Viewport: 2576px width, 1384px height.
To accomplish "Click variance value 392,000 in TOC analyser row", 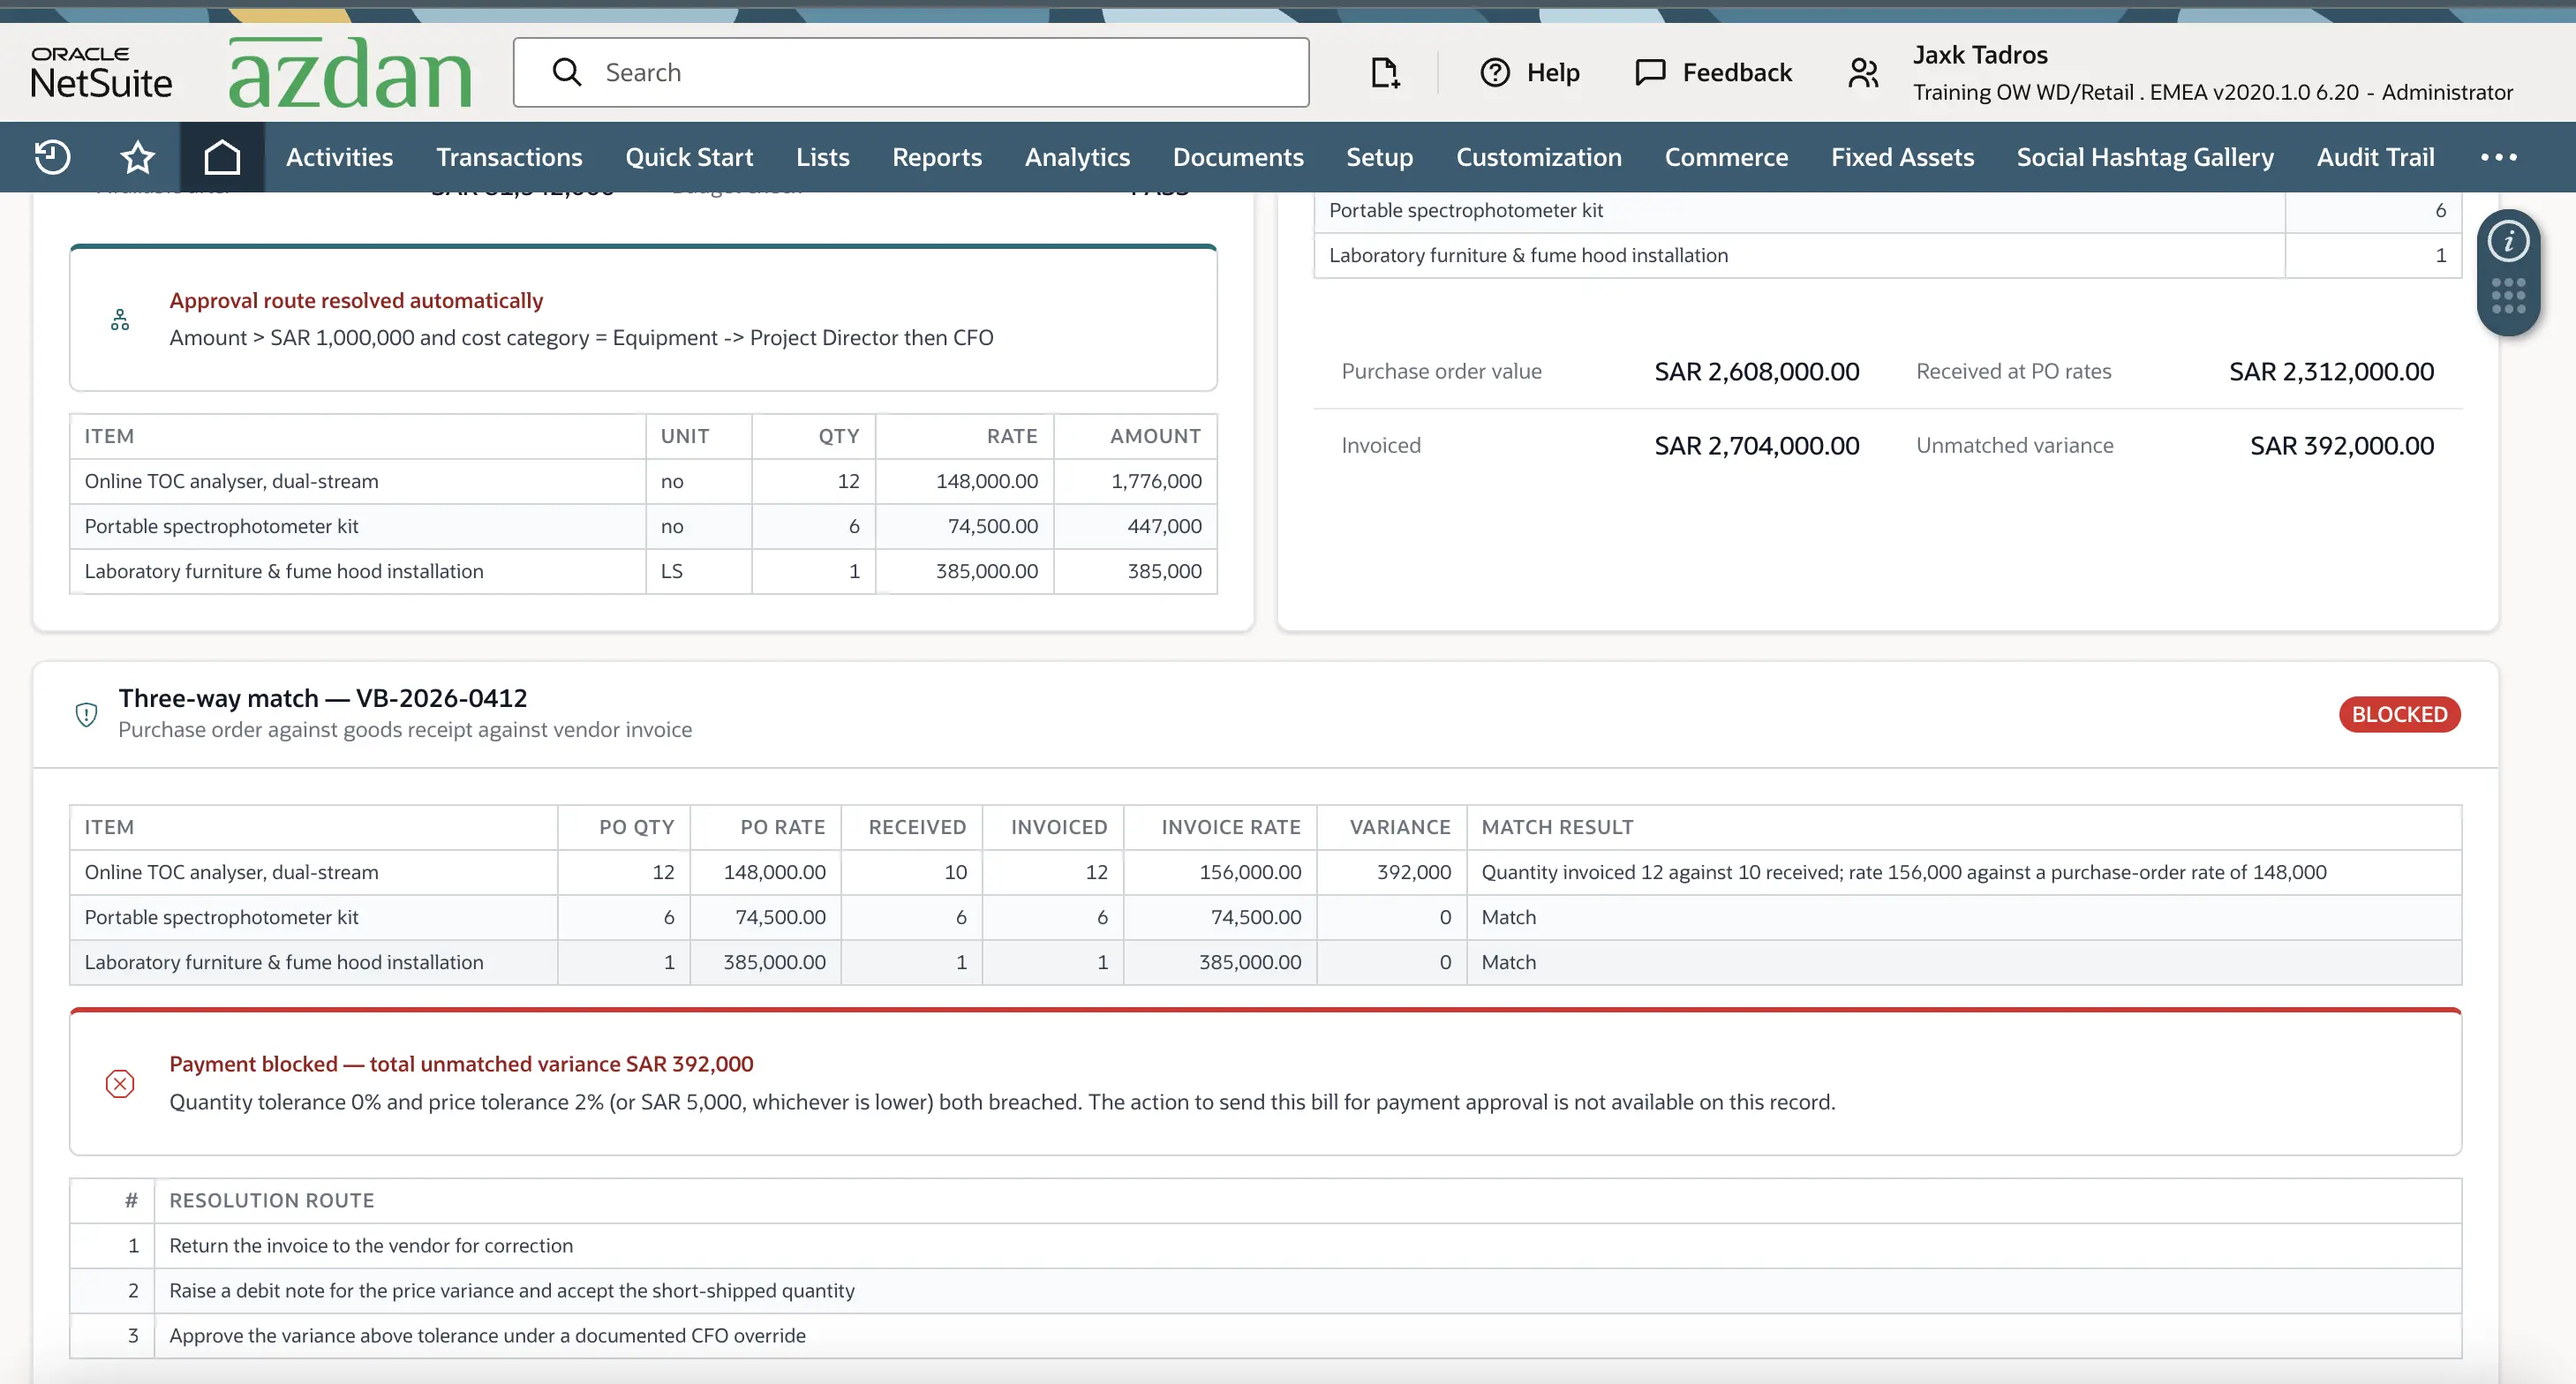I will (1413, 872).
